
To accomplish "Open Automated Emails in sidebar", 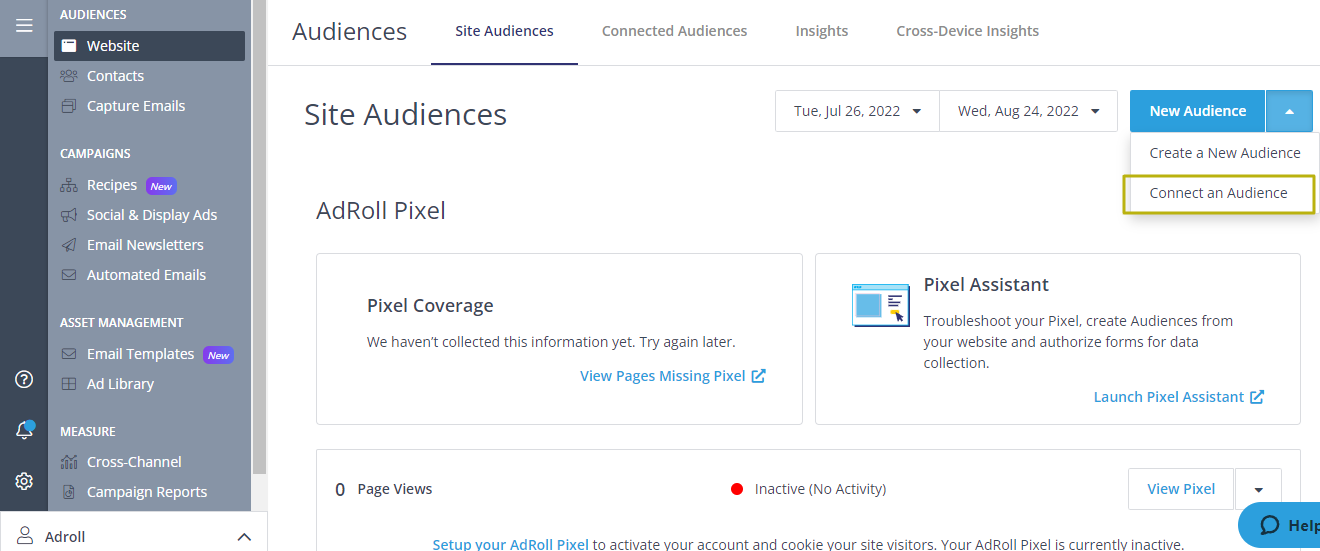I will (146, 275).
